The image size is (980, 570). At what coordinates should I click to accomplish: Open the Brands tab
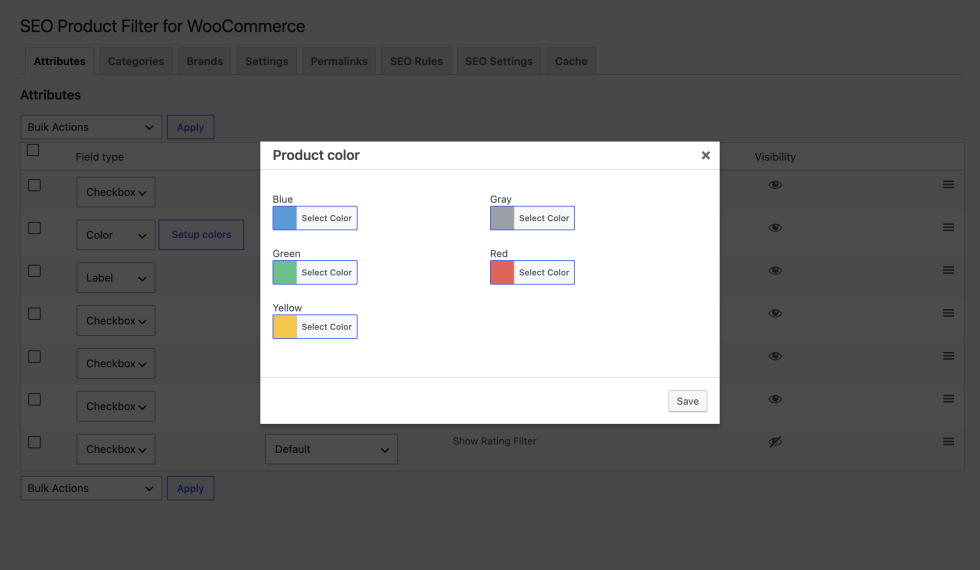pyautogui.click(x=204, y=61)
